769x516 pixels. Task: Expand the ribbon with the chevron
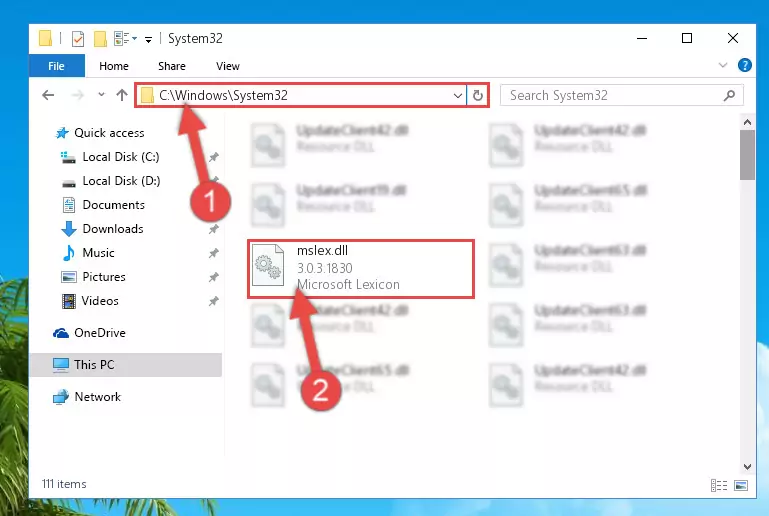coord(722,65)
